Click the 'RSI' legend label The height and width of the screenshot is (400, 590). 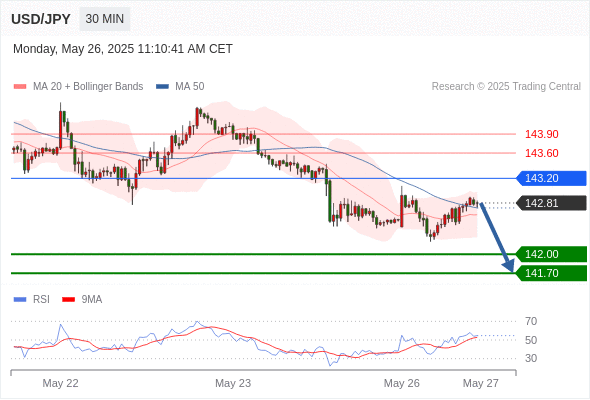tap(41, 300)
